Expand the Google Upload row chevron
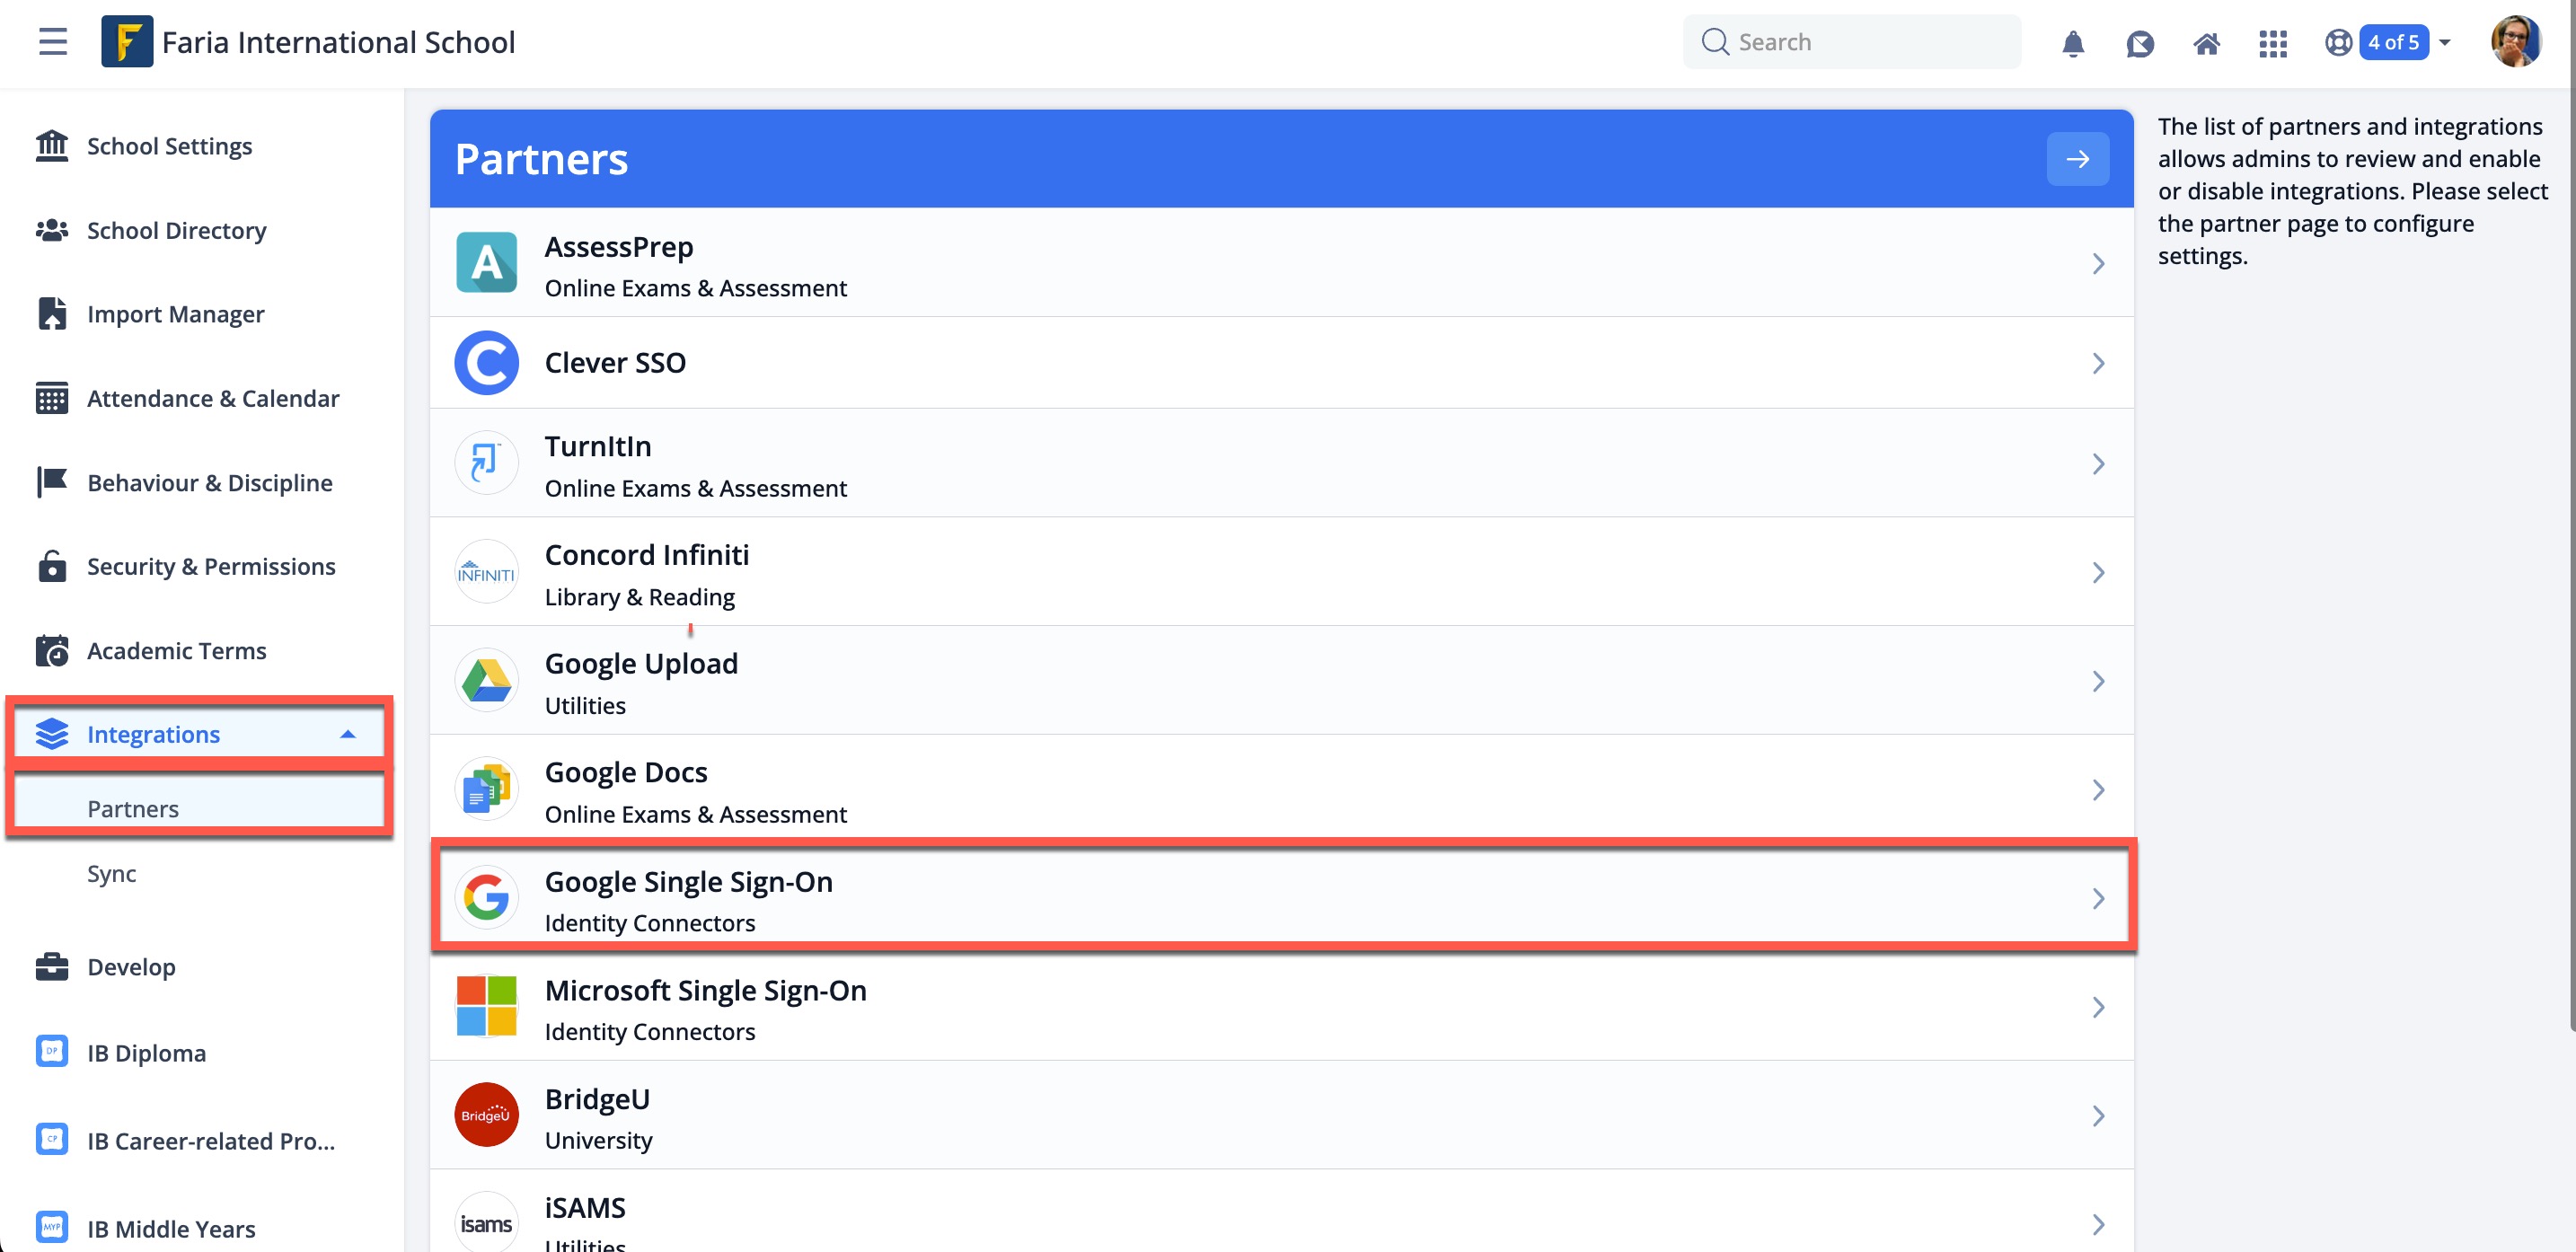This screenshot has width=2576, height=1252. 2098,681
